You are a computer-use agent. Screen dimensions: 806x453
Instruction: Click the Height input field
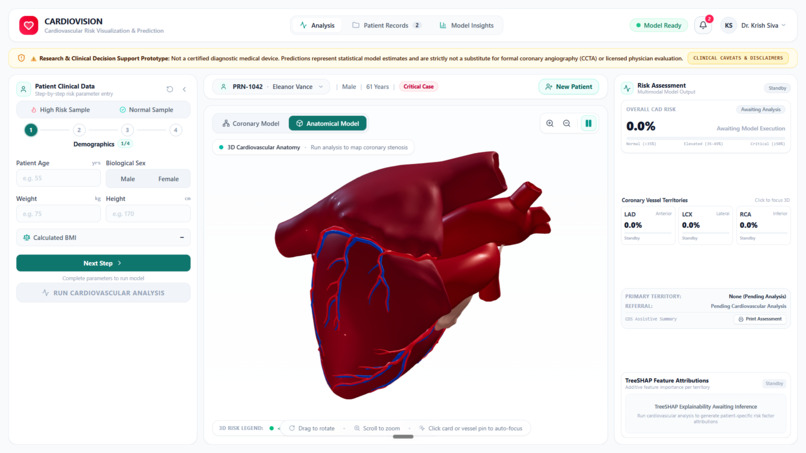click(148, 214)
